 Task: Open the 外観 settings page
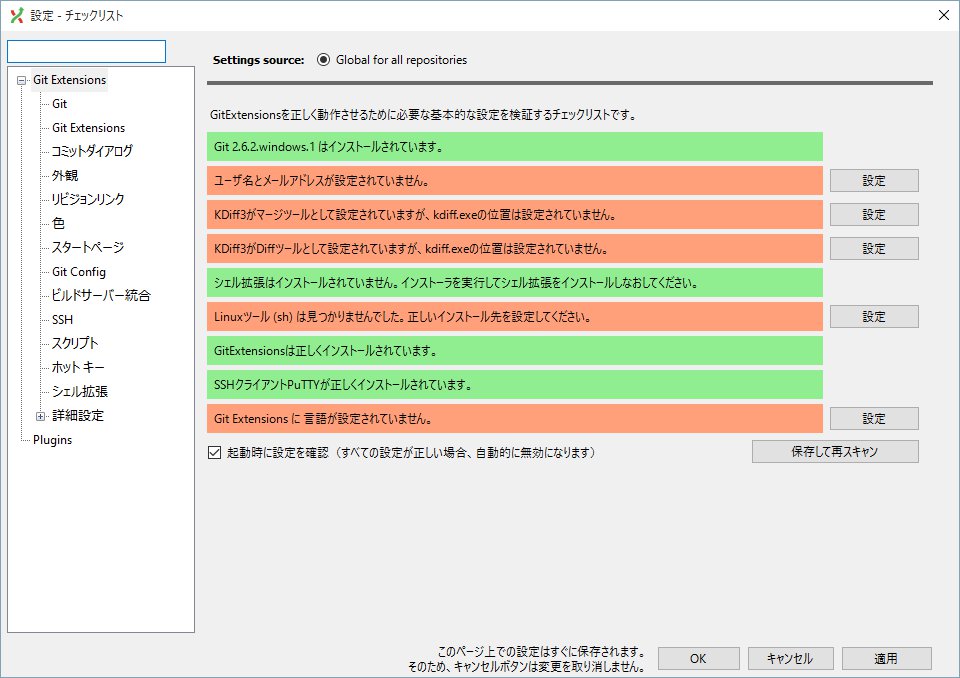pyautogui.click(x=65, y=176)
